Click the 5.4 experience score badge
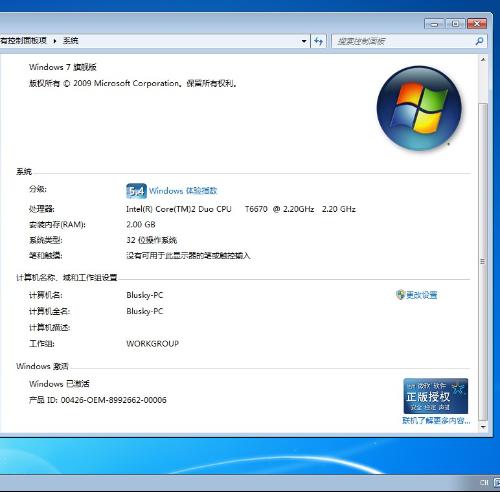 [x=136, y=191]
